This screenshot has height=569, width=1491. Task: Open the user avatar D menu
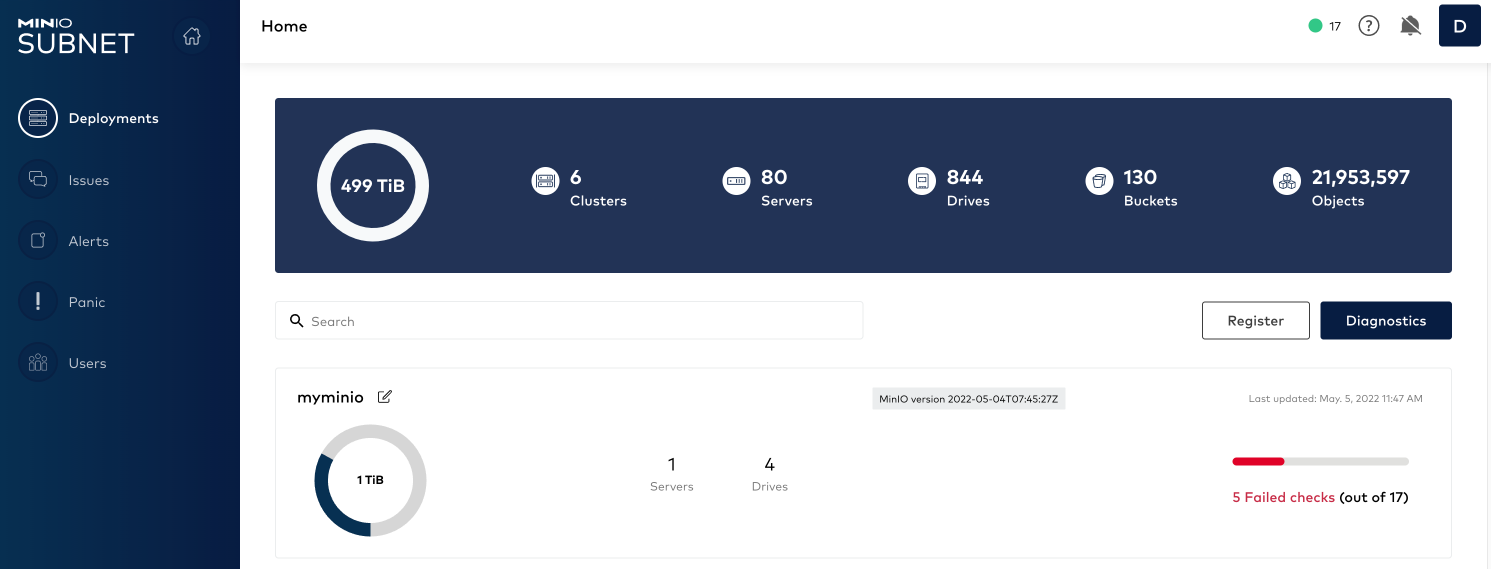1459,26
